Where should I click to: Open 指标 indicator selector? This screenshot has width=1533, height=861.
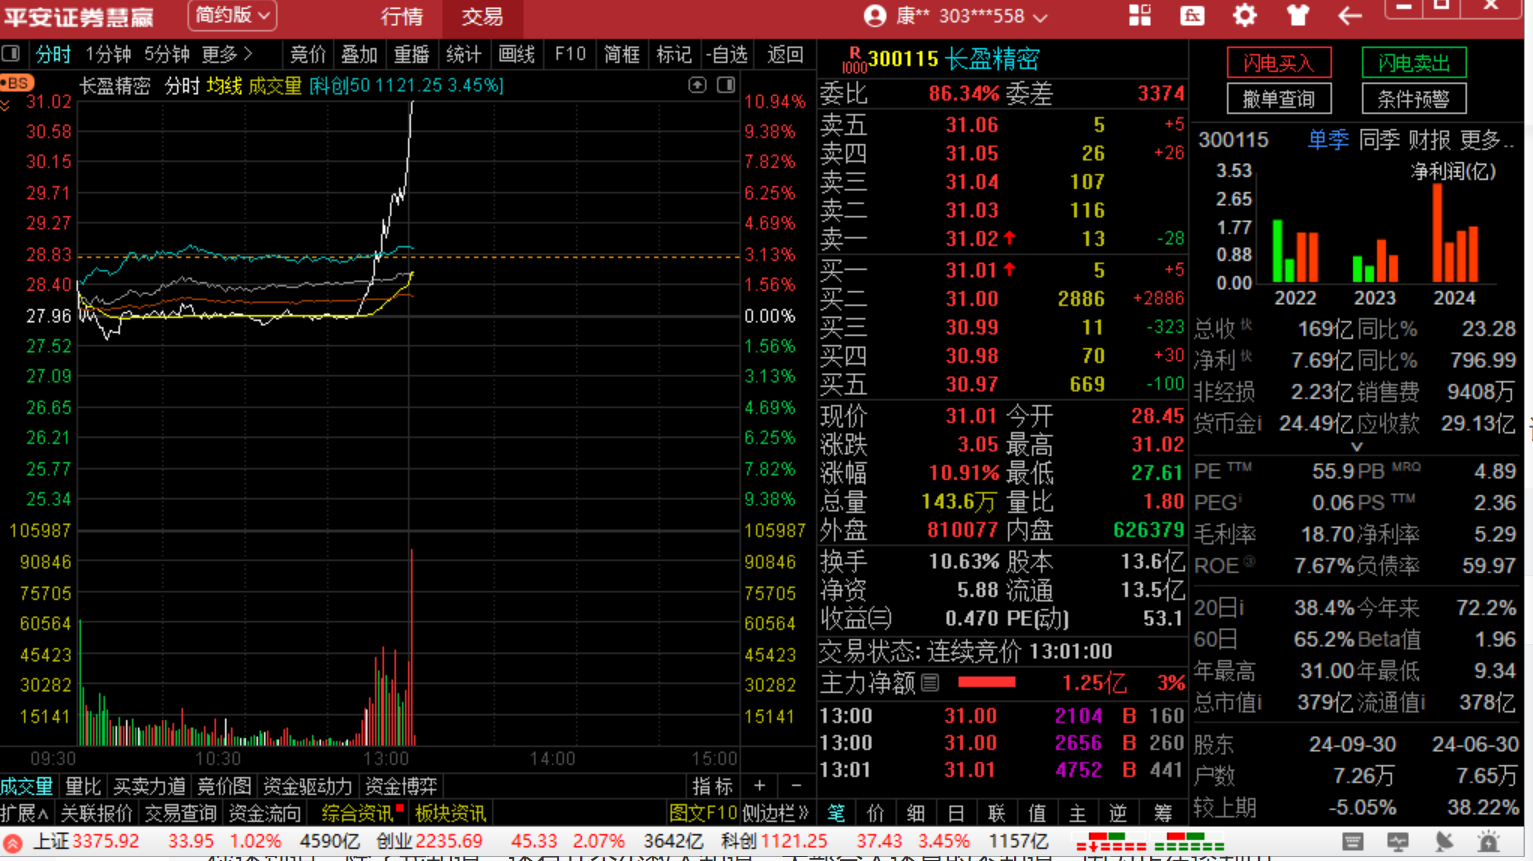click(x=712, y=786)
